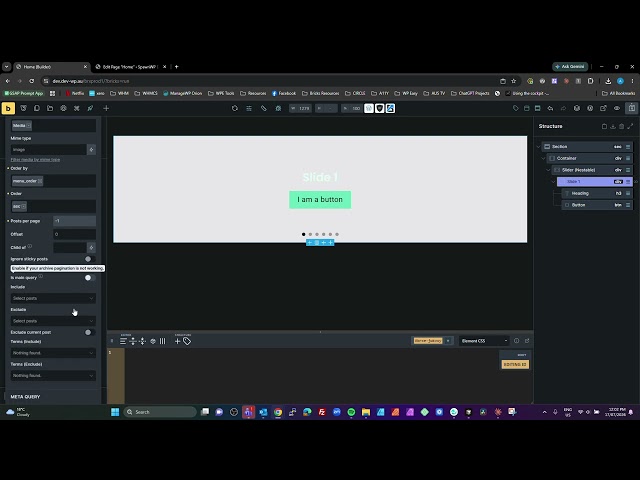The height and width of the screenshot is (480, 640).
Task: Select the white-background breakpoint icon beside the 100 field
Action: [369, 108]
